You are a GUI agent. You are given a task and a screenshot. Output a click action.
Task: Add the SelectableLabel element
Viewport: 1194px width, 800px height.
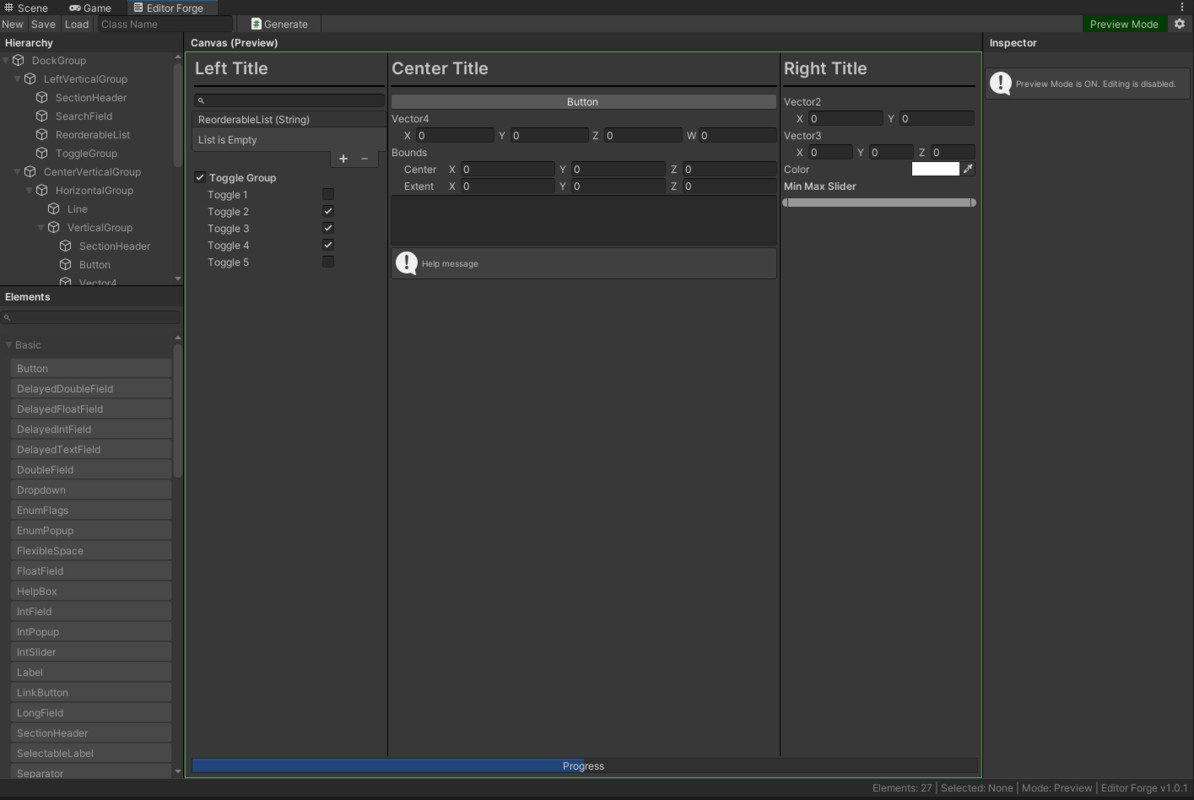click(x=91, y=753)
